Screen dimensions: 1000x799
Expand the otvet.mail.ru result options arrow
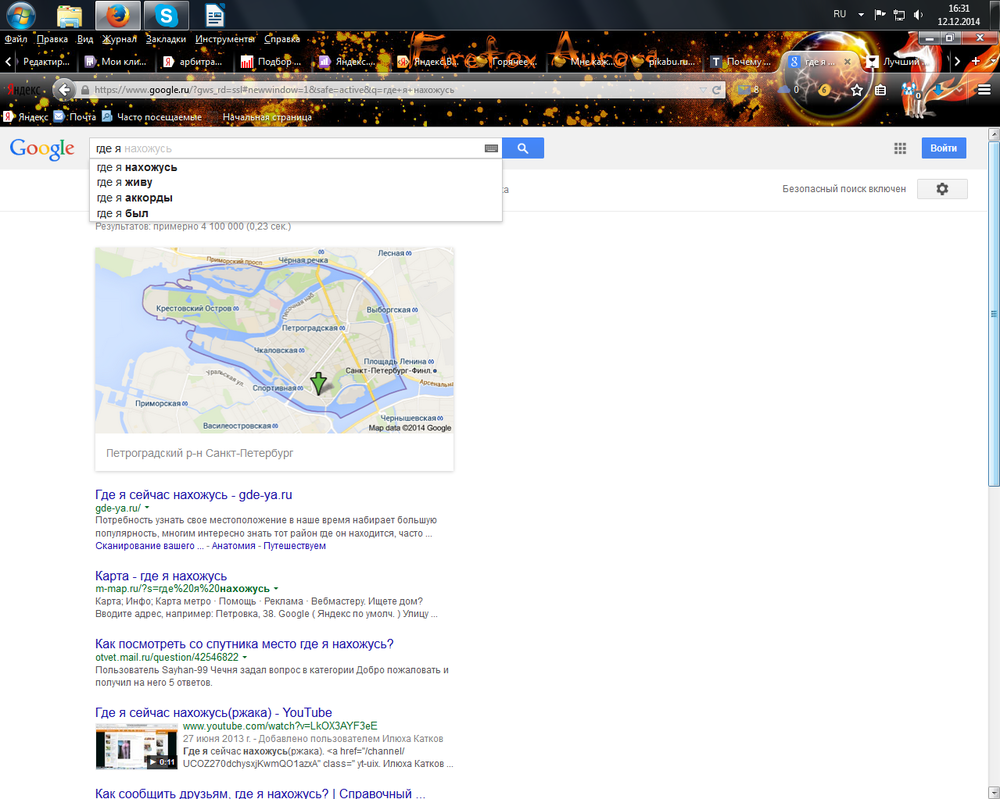(x=245, y=657)
